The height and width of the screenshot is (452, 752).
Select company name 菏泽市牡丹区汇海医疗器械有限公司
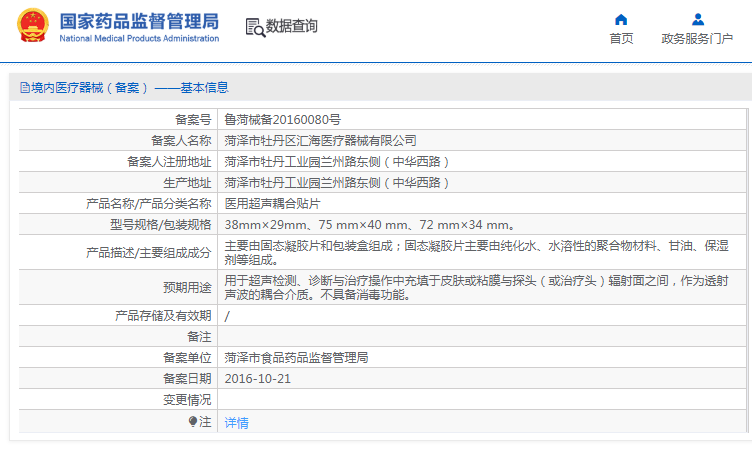320,141
